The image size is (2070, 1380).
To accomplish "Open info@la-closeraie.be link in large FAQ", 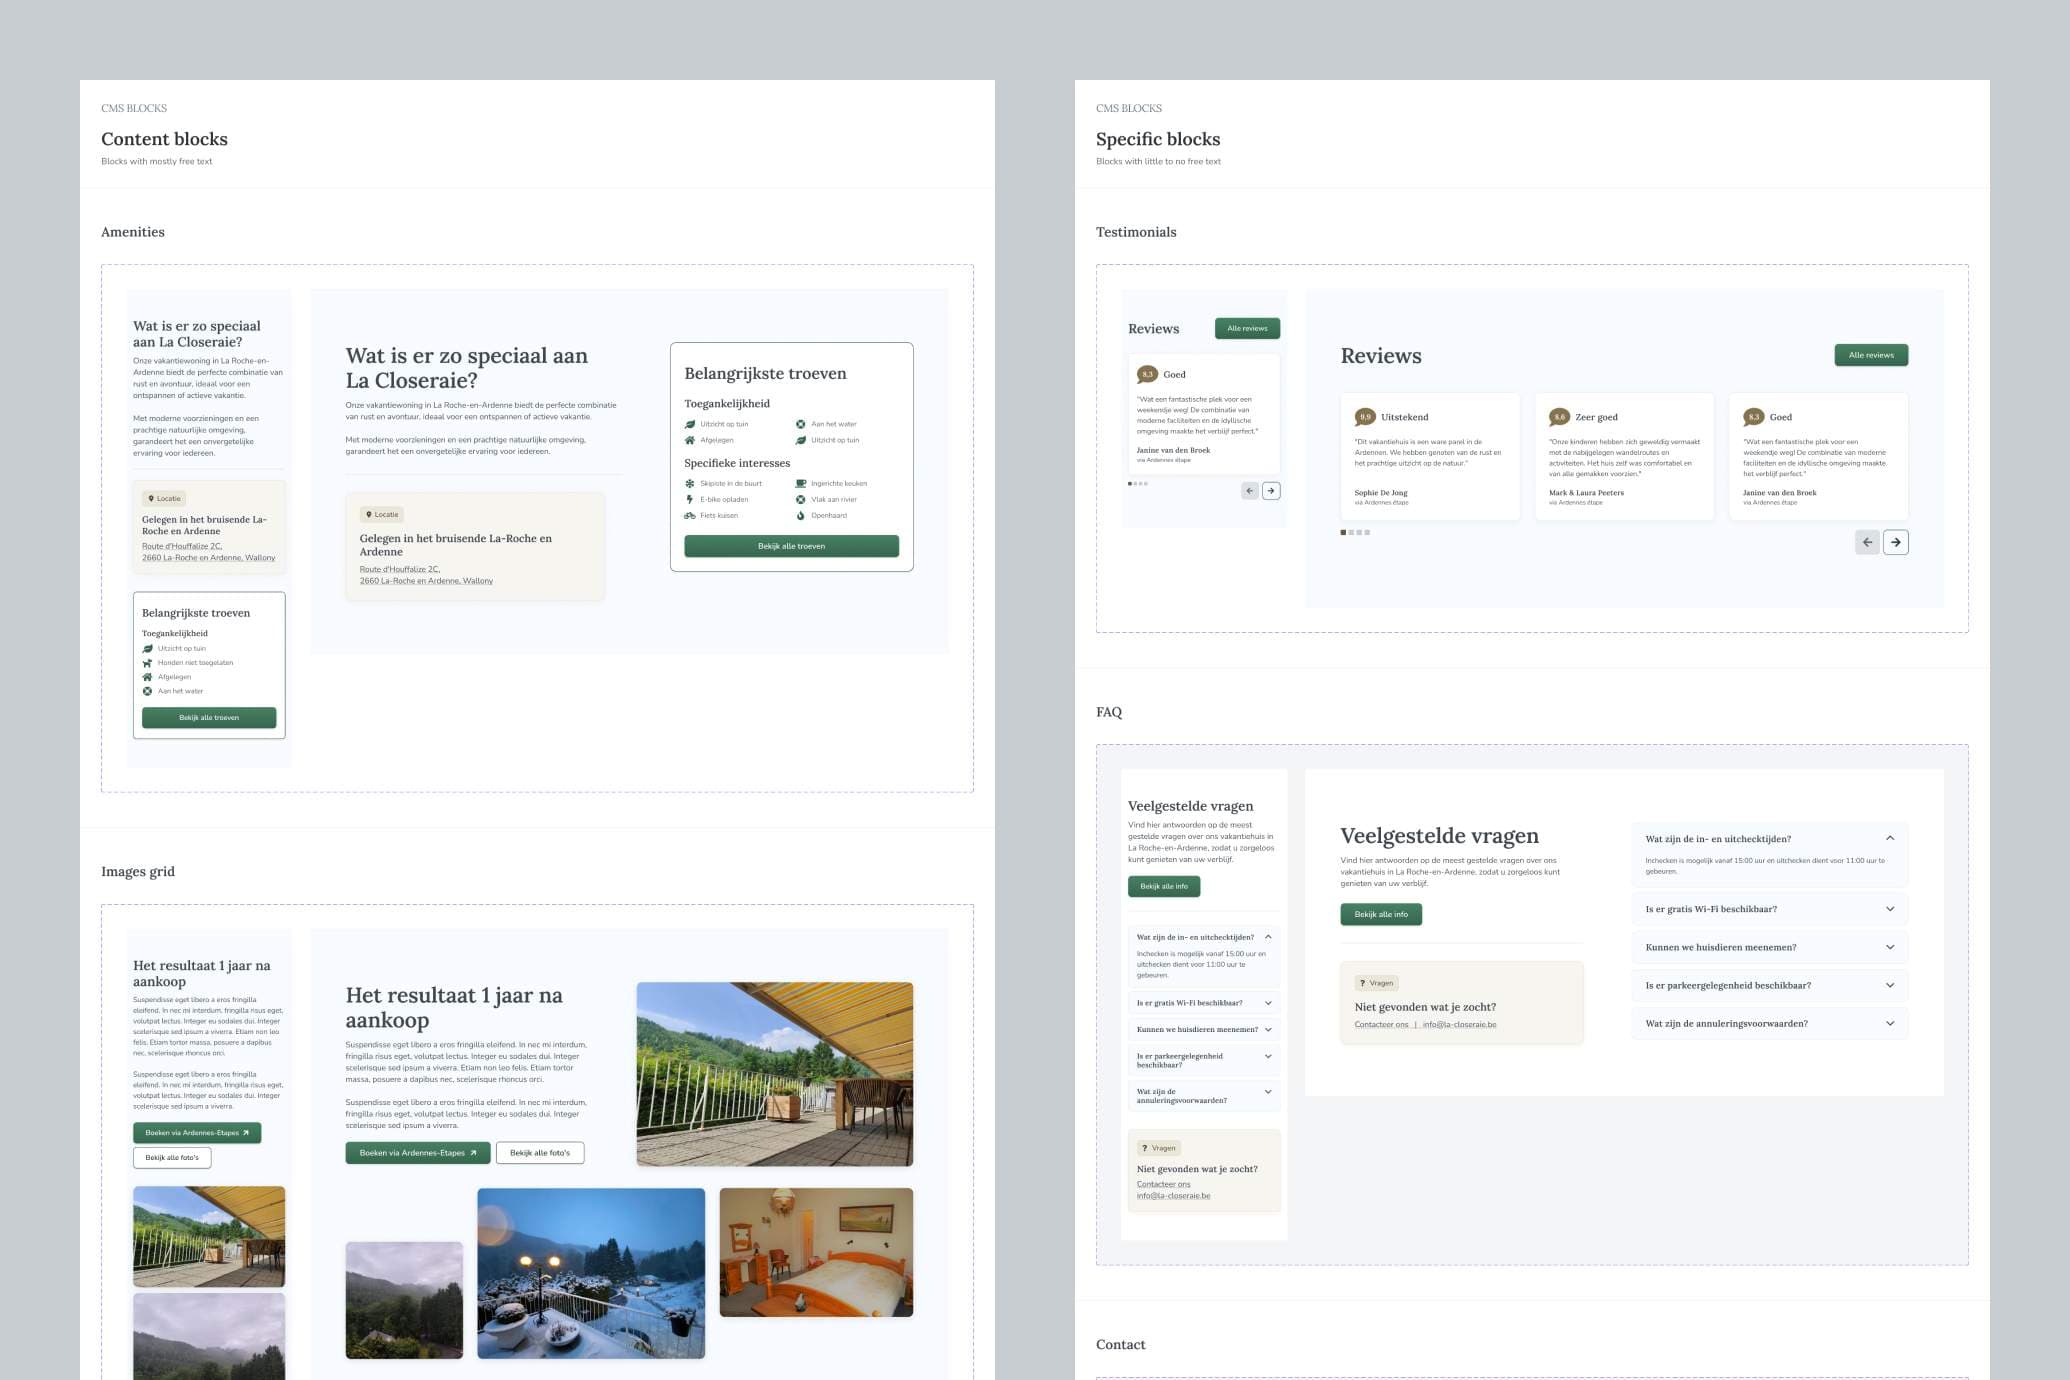I will point(1459,1025).
